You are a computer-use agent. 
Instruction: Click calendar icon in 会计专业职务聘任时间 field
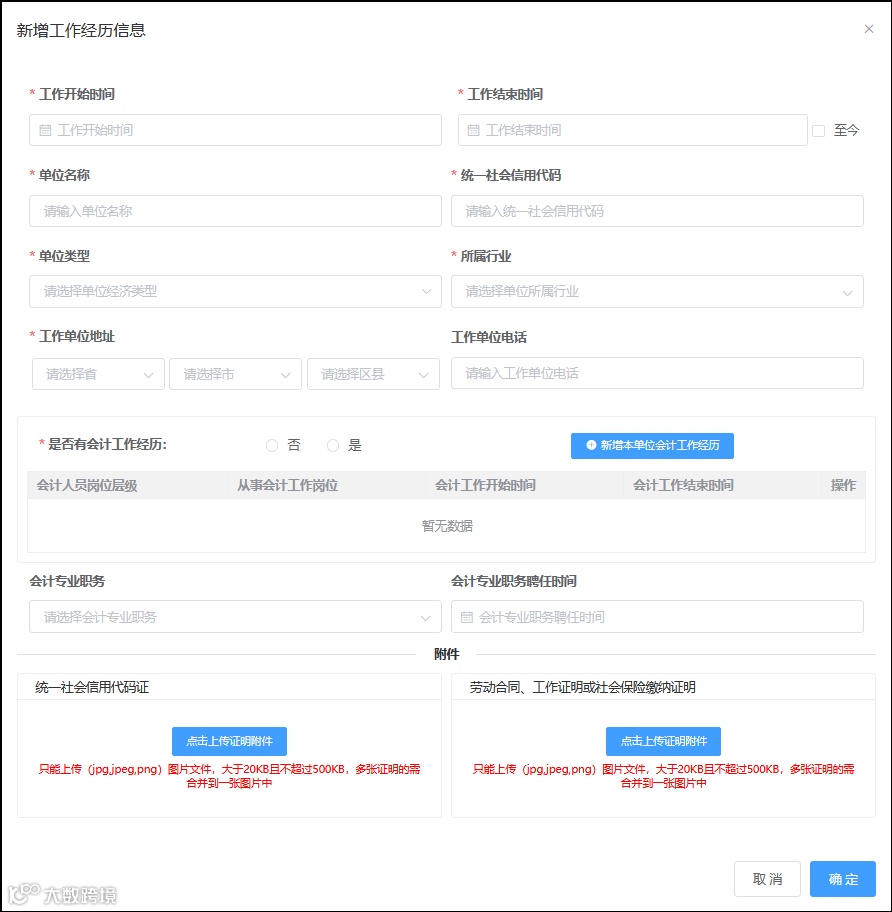466,617
